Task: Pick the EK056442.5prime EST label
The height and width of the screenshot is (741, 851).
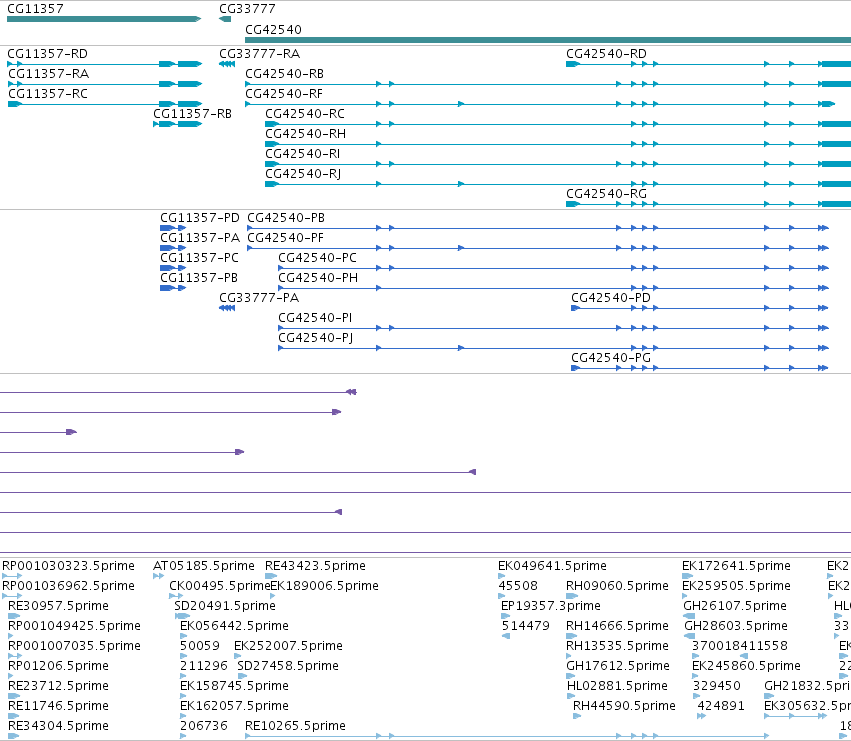Action: 234,626
